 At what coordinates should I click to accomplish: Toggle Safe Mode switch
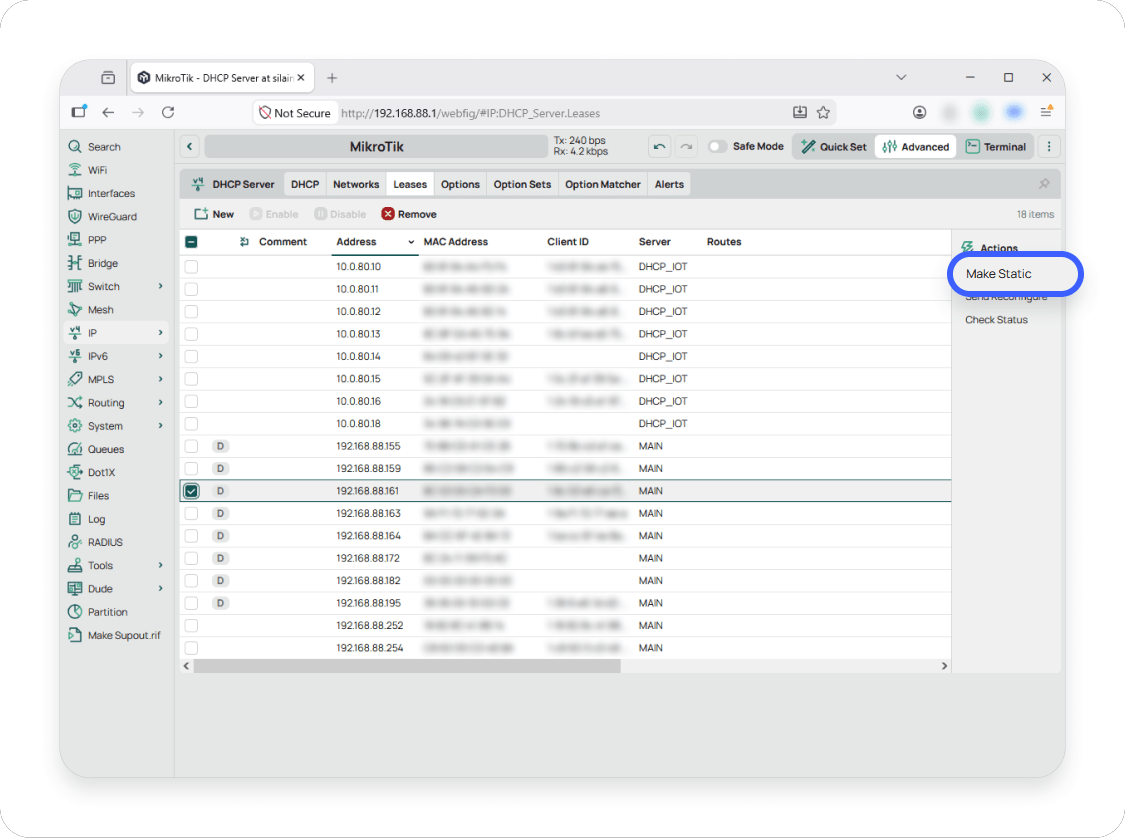(717, 146)
